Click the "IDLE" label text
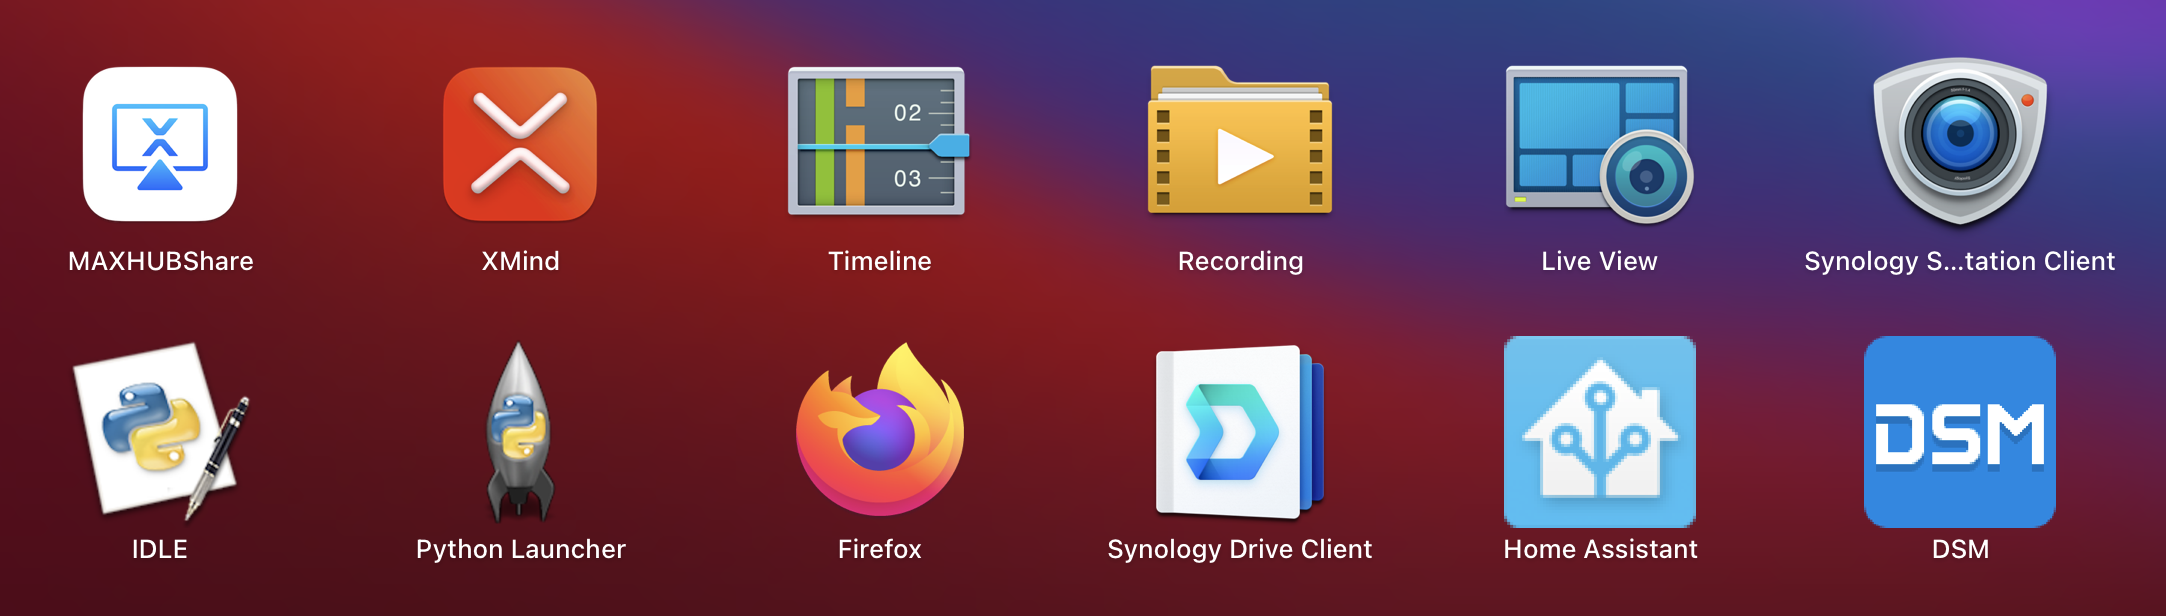Viewport: 2166px width, 616px height. click(160, 549)
